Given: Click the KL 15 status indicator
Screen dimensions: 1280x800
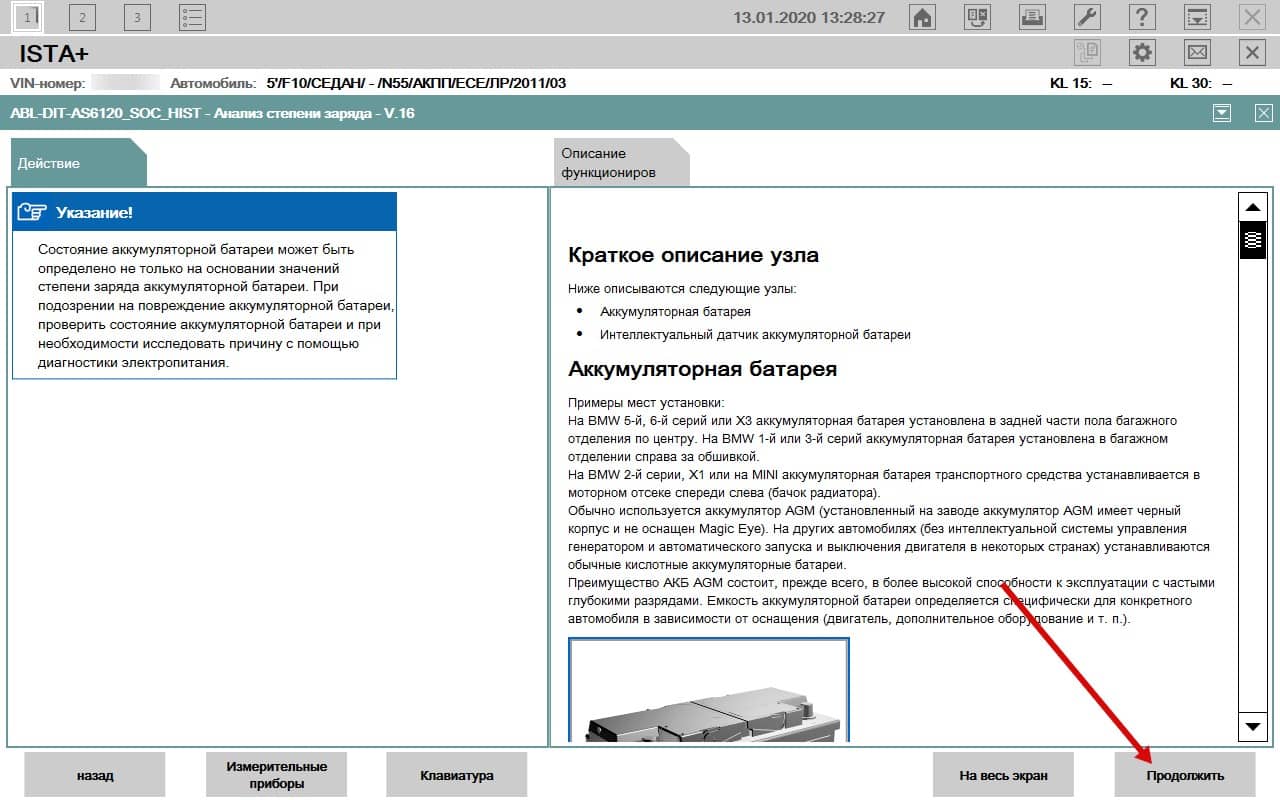Looking at the screenshot, I should pos(1081,83).
